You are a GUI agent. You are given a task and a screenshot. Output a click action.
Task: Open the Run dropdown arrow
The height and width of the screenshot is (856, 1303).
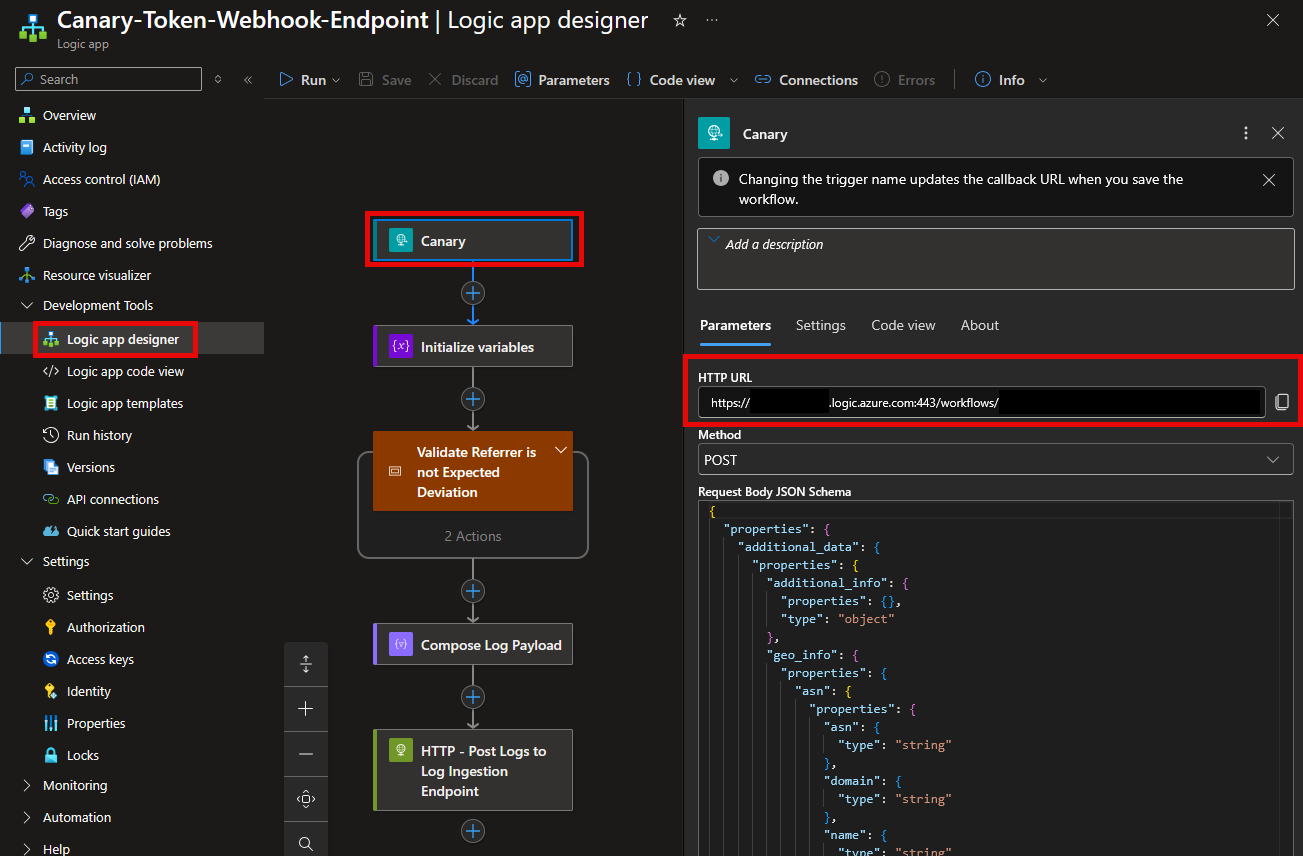[x=336, y=80]
